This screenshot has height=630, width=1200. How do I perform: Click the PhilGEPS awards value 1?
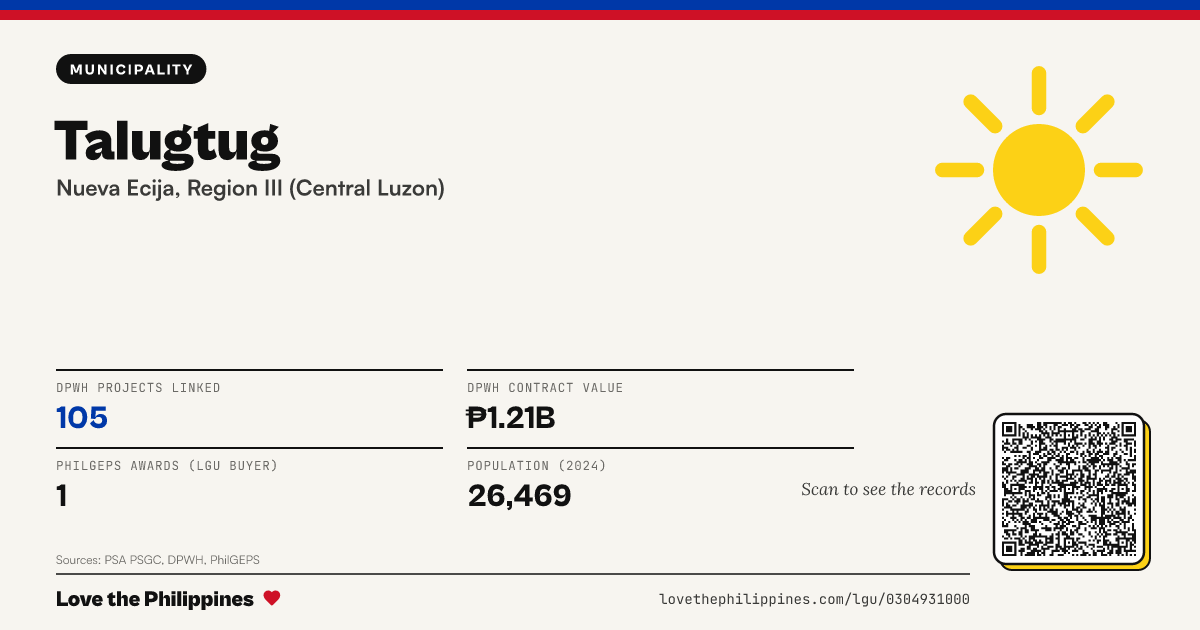(x=62, y=495)
